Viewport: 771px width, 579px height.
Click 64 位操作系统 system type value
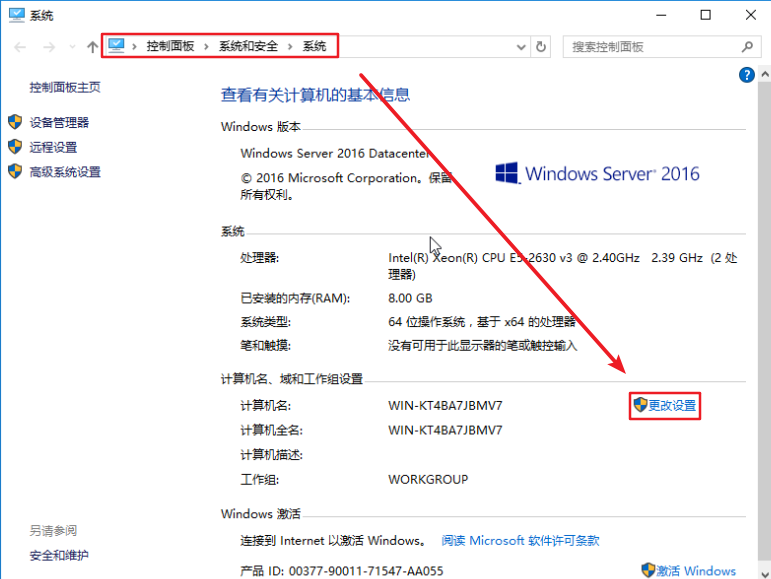[x=481, y=322]
